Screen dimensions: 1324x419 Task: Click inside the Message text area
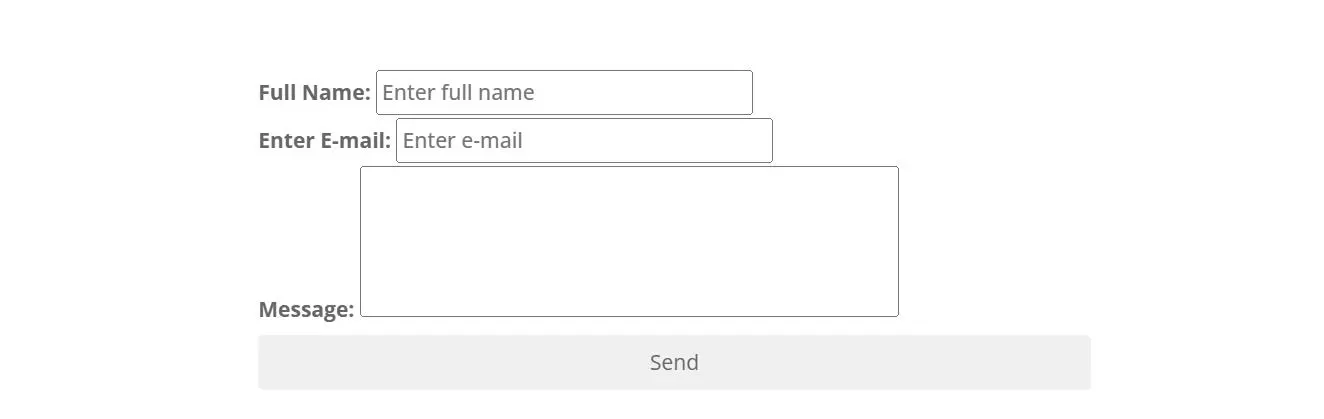(x=629, y=241)
